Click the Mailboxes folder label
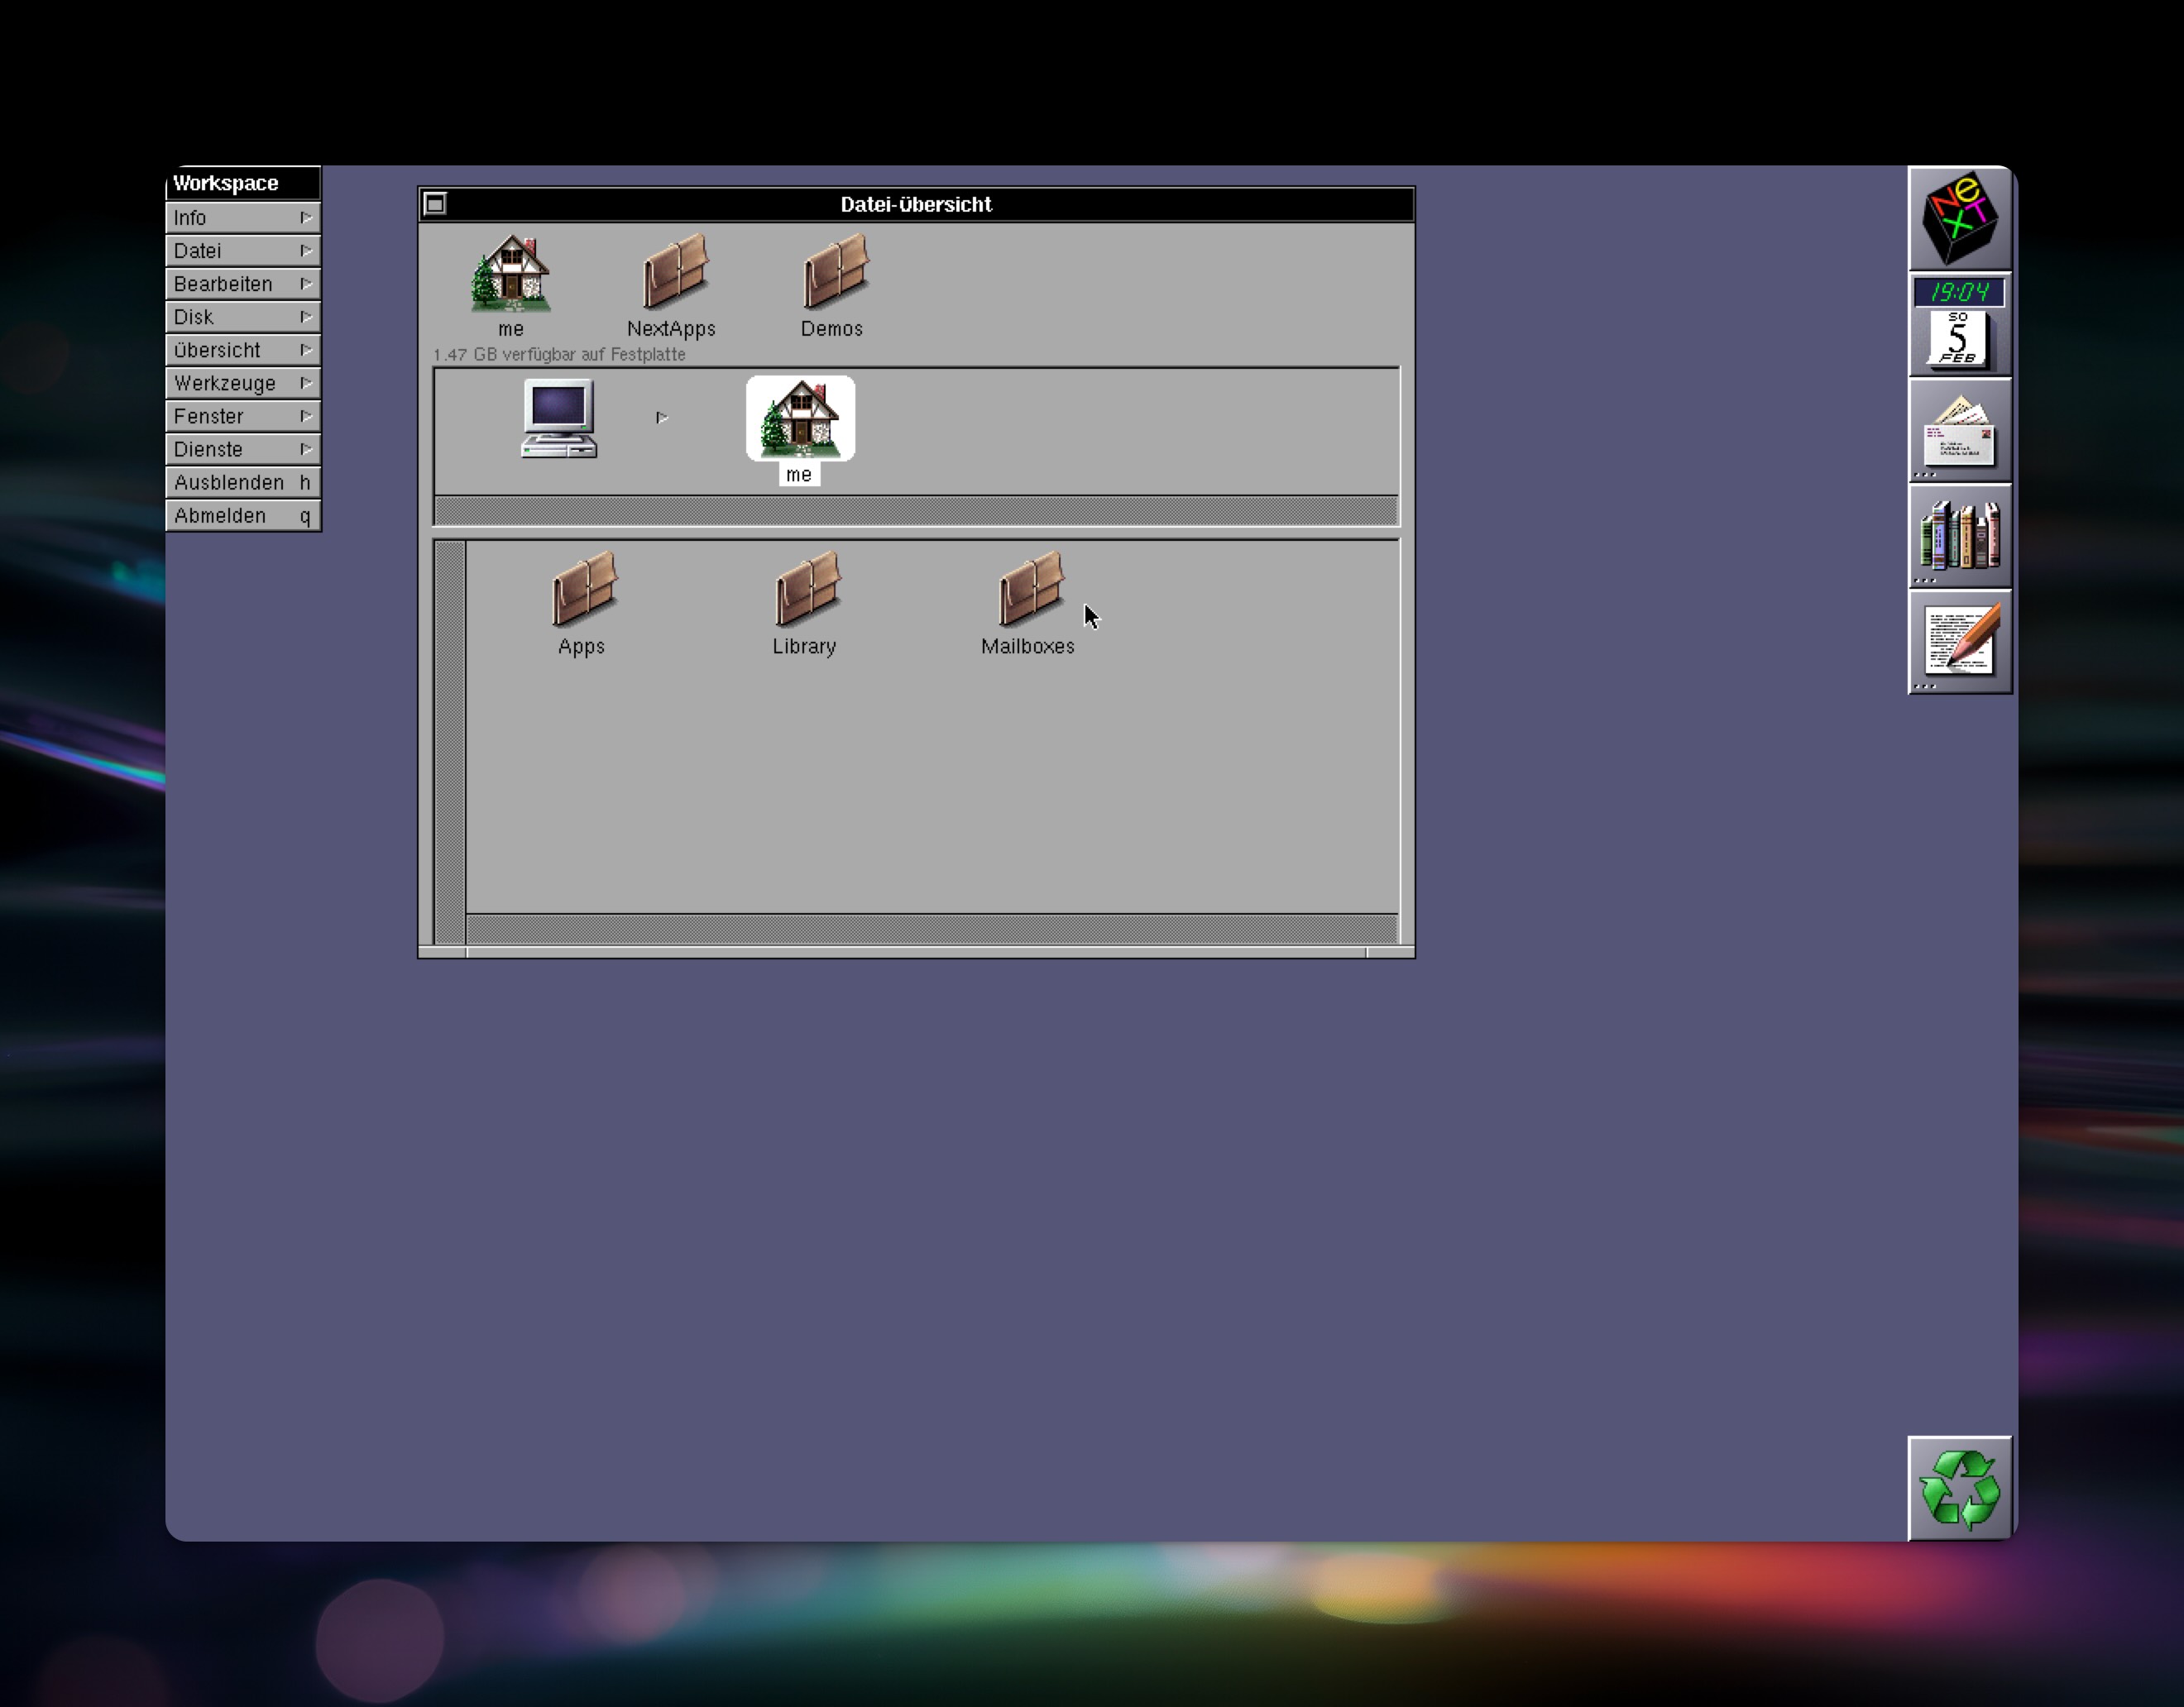Viewport: 2184px width, 1707px height. 1028,646
